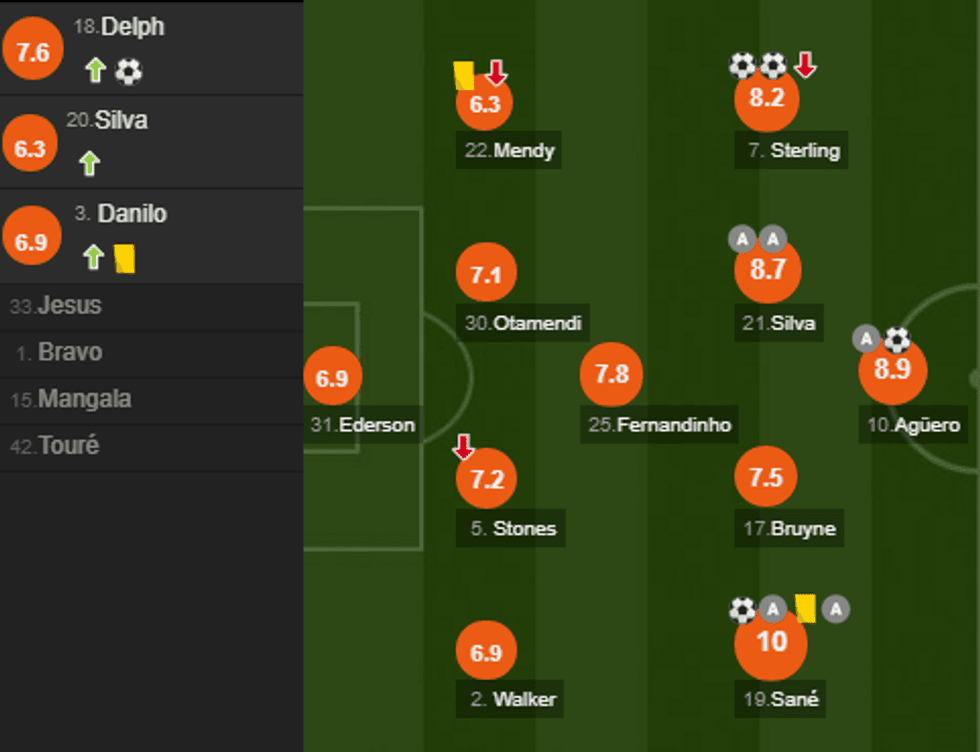The height and width of the screenshot is (752, 980).
Task: Click the 2. Walker name label
Action: click(512, 699)
